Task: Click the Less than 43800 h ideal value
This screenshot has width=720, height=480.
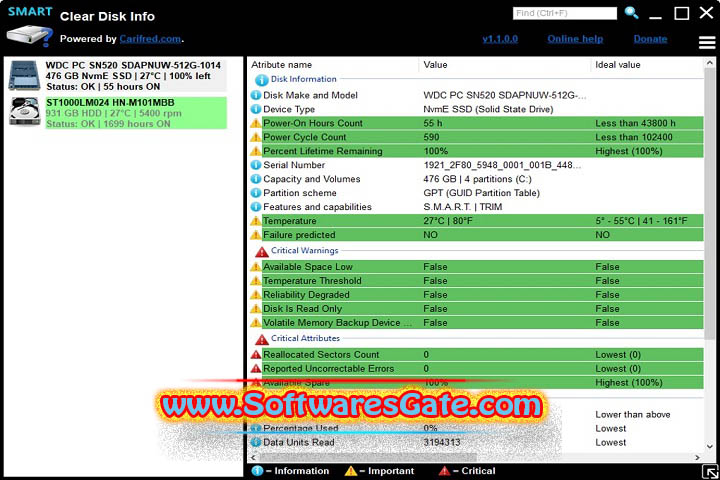Action: (635, 124)
